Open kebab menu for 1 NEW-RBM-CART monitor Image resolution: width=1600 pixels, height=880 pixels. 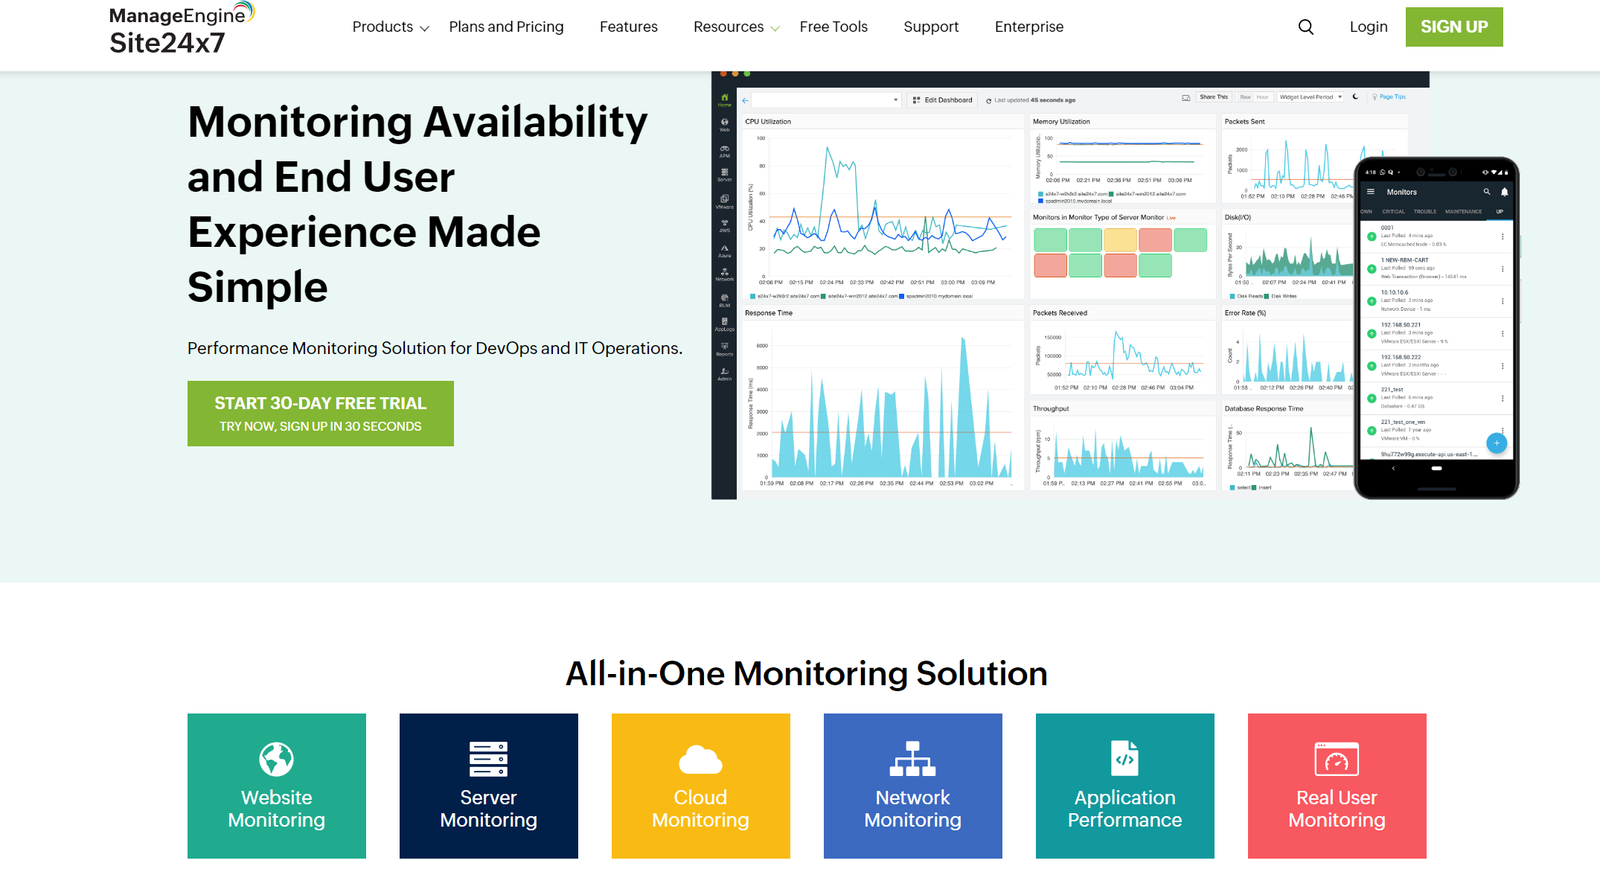click(1502, 269)
